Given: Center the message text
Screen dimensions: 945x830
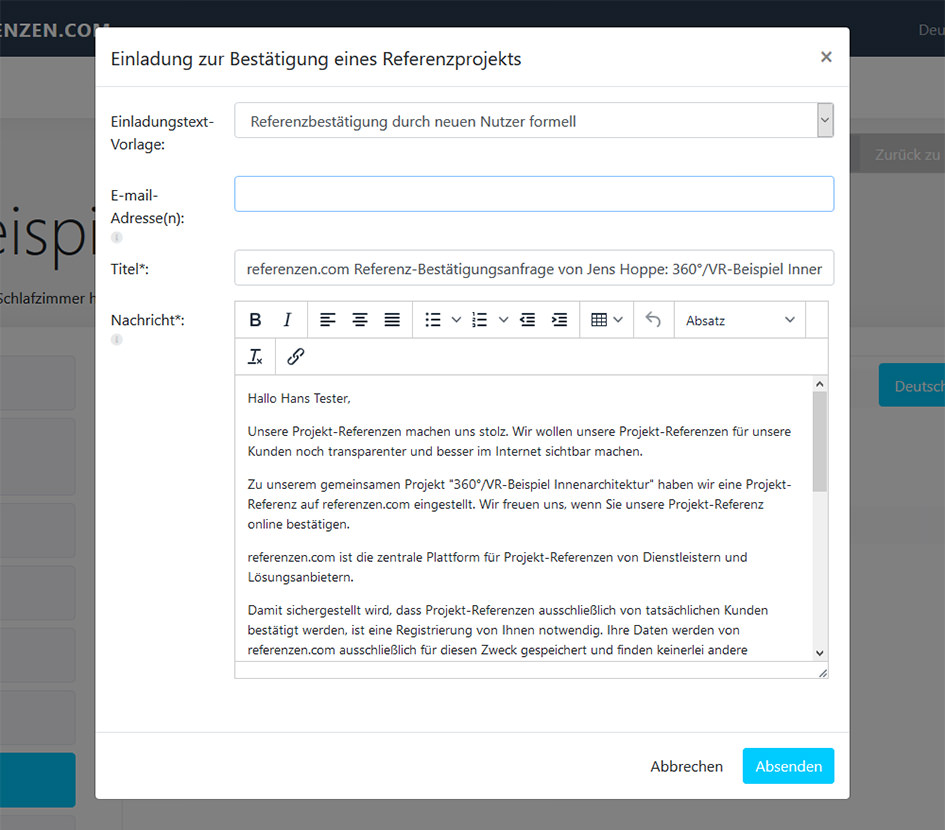Looking at the screenshot, I should coord(359,319).
